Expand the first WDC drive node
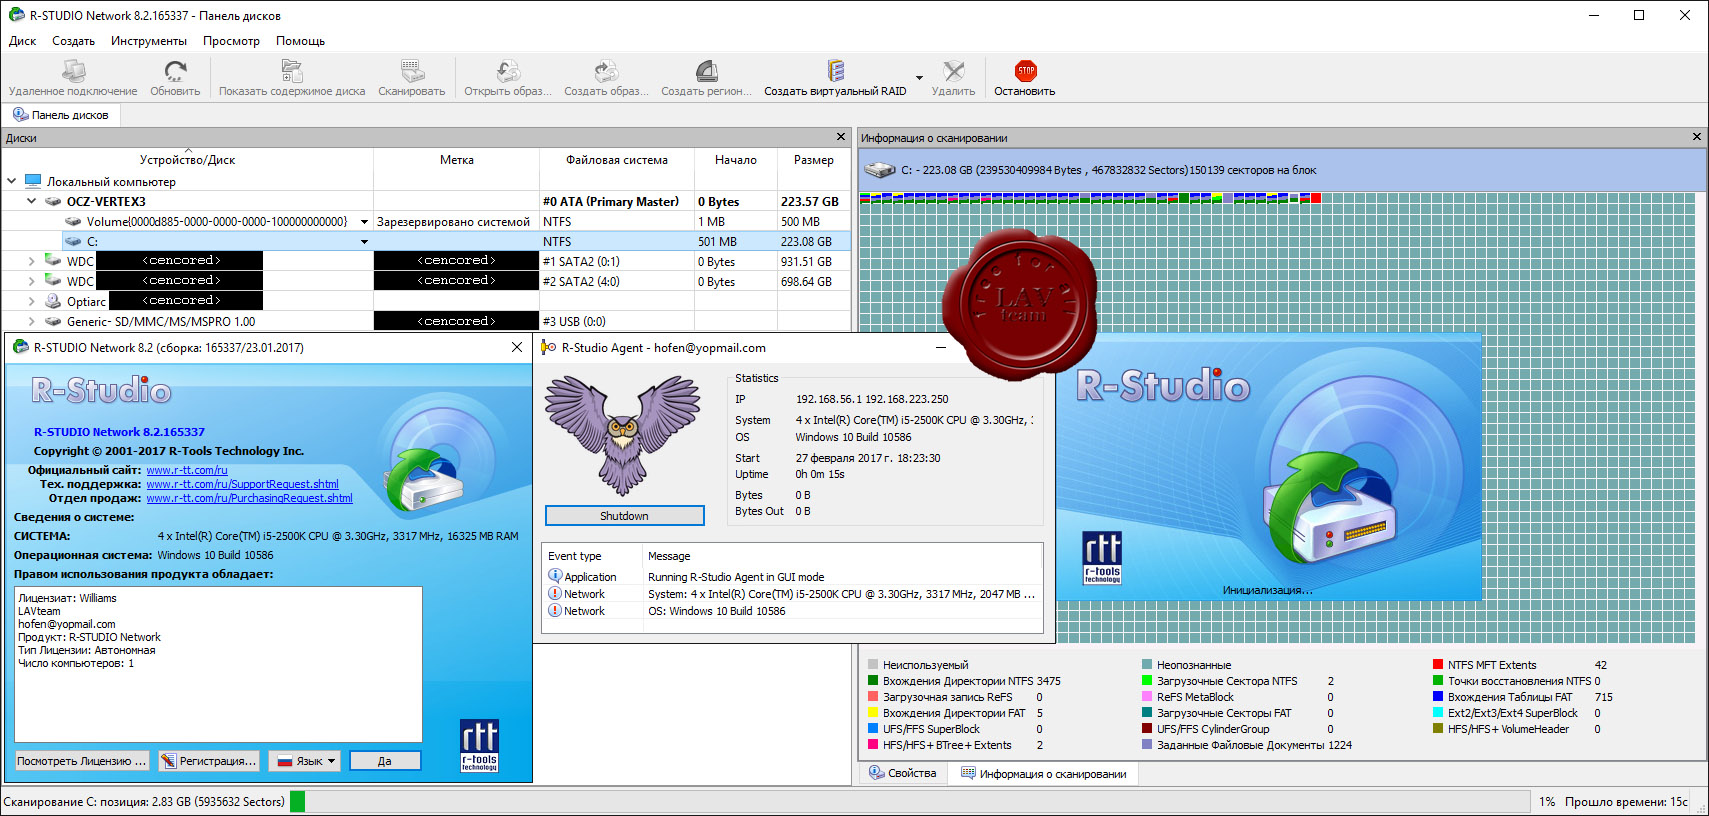This screenshot has height=816, width=1709. (32, 261)
